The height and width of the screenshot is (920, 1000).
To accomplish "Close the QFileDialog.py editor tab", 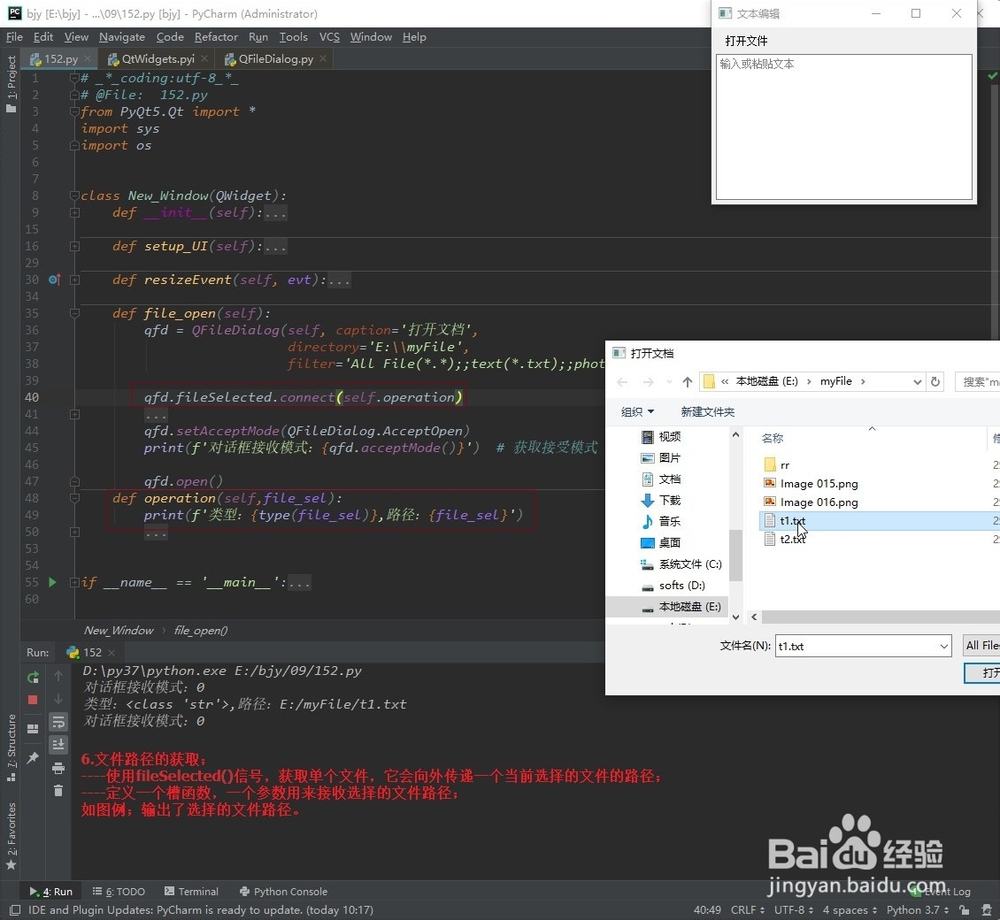I will [323, 59].
